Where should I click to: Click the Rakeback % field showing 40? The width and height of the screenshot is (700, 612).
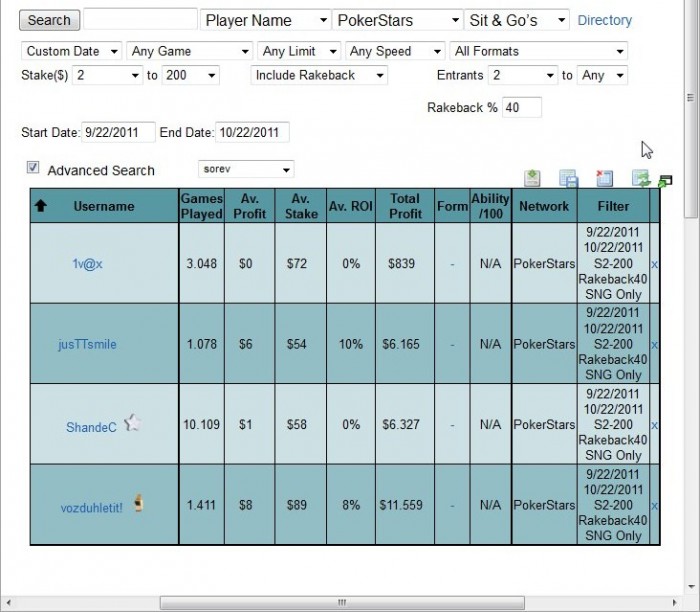(522, 108)
